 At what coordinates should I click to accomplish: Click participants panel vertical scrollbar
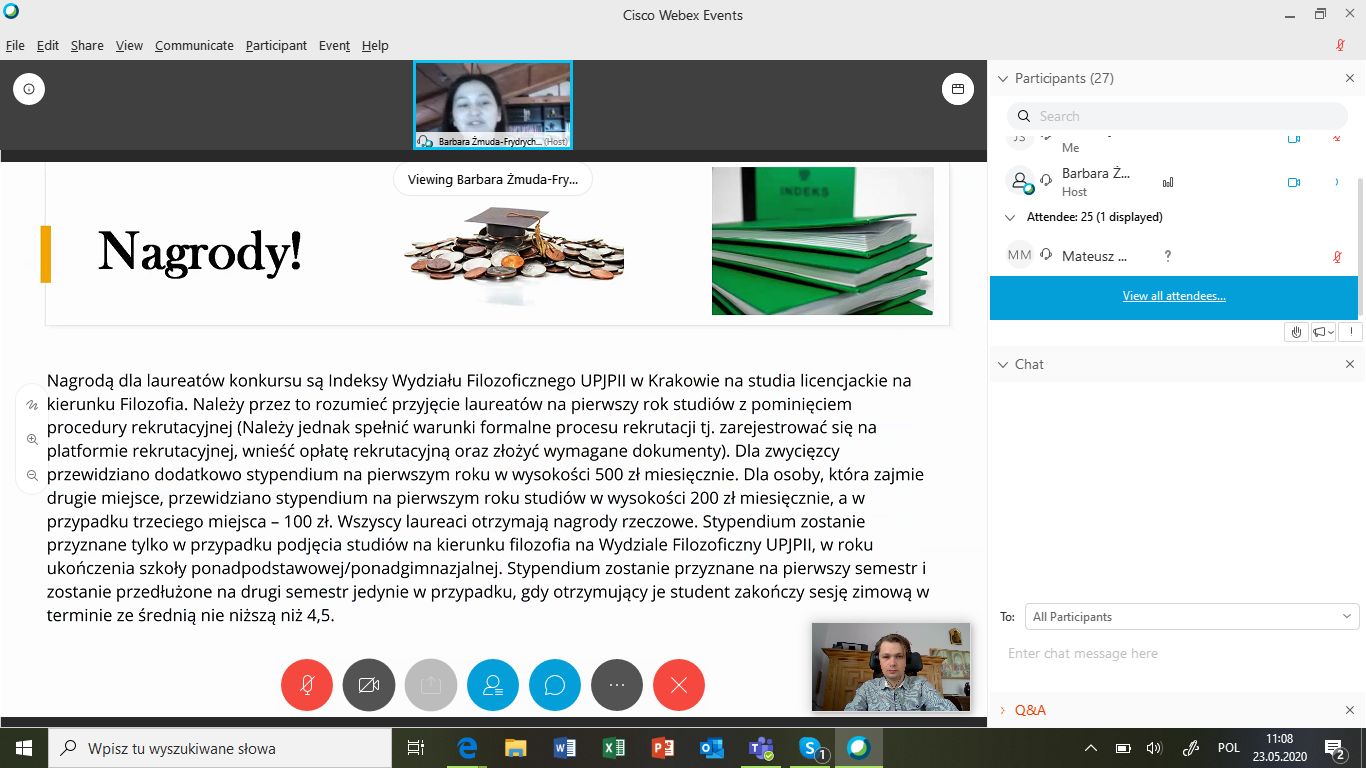pos(1359,248)
